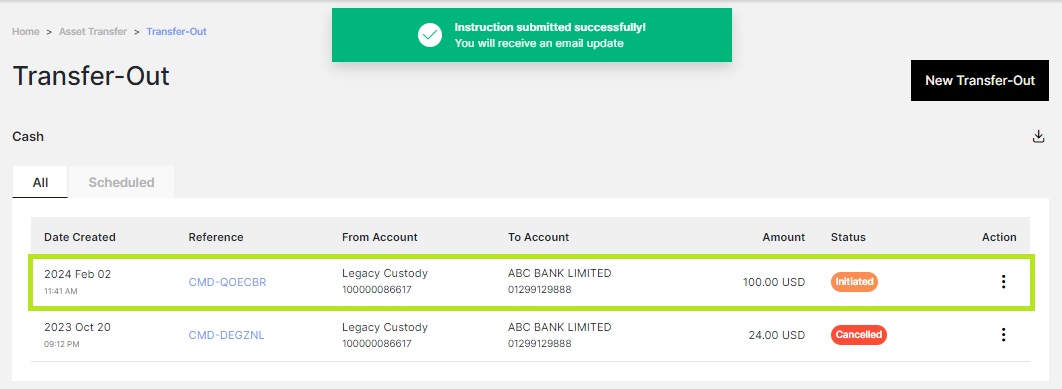The image size is (1062, 389).
Task: Click the download icon beside Cash
Action: click(x=1038, y=137)
